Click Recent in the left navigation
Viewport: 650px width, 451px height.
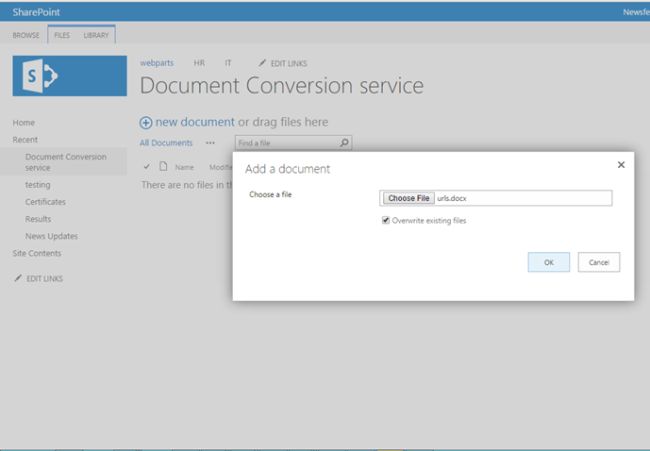[25, 140]
